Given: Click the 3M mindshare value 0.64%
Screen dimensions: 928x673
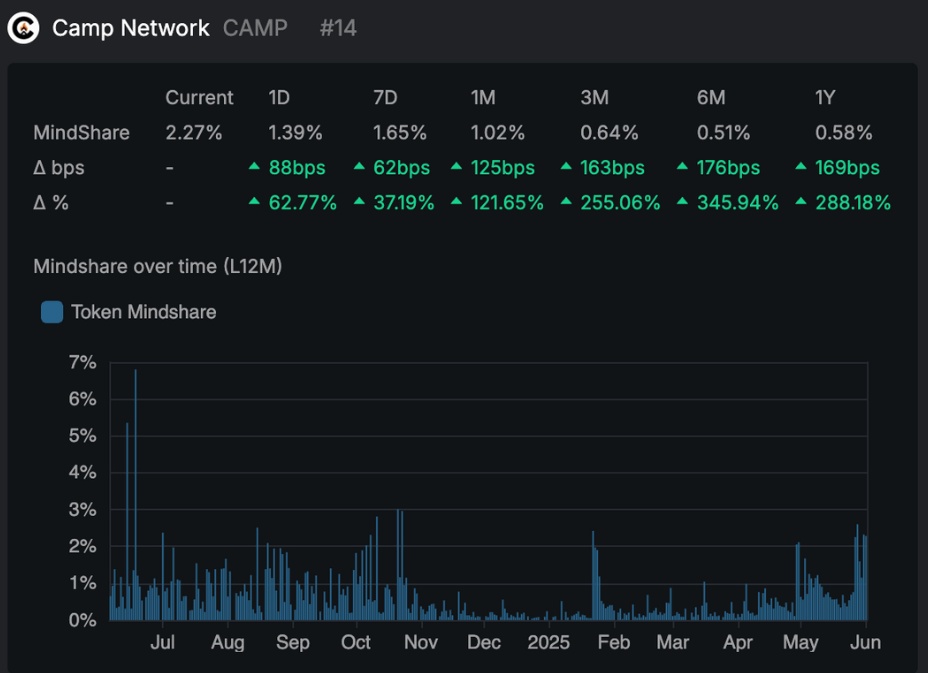Looking at the screenshot, I should click(609, 132).
